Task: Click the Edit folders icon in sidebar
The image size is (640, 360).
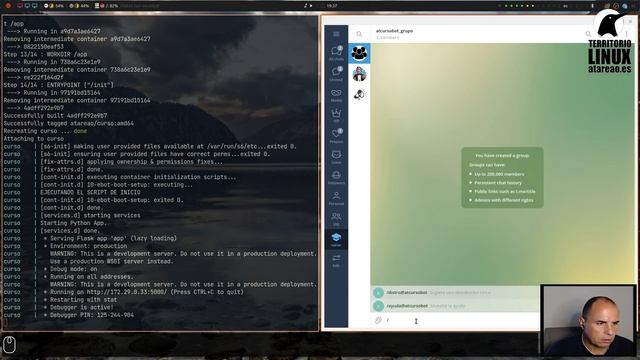Action: pos(336,260)
